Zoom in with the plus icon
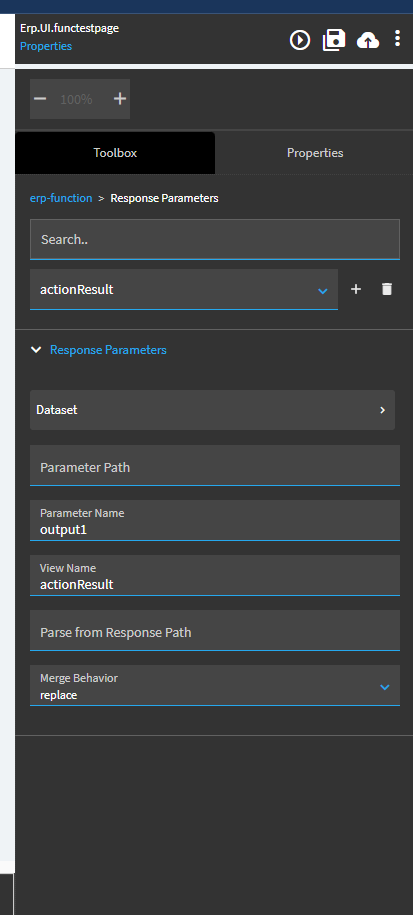This screenshot has height=915, width=413. [120, 99]
